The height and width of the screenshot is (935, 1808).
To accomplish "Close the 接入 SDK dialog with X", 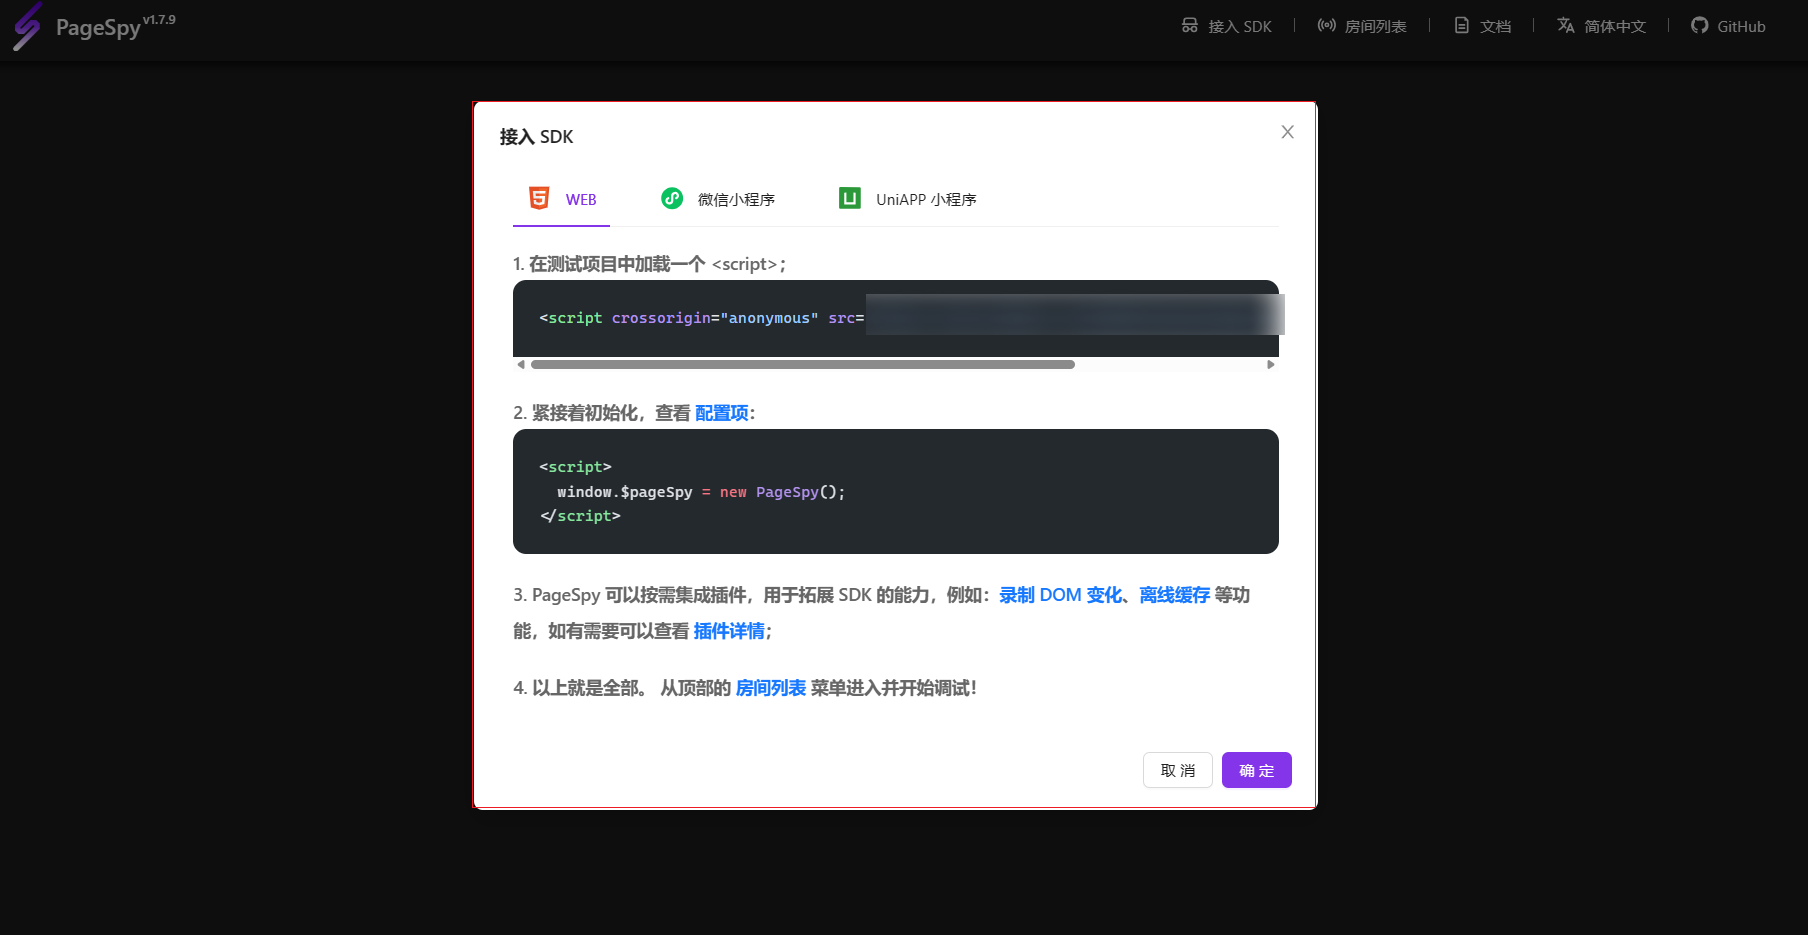I will (x=1288, y=132).
